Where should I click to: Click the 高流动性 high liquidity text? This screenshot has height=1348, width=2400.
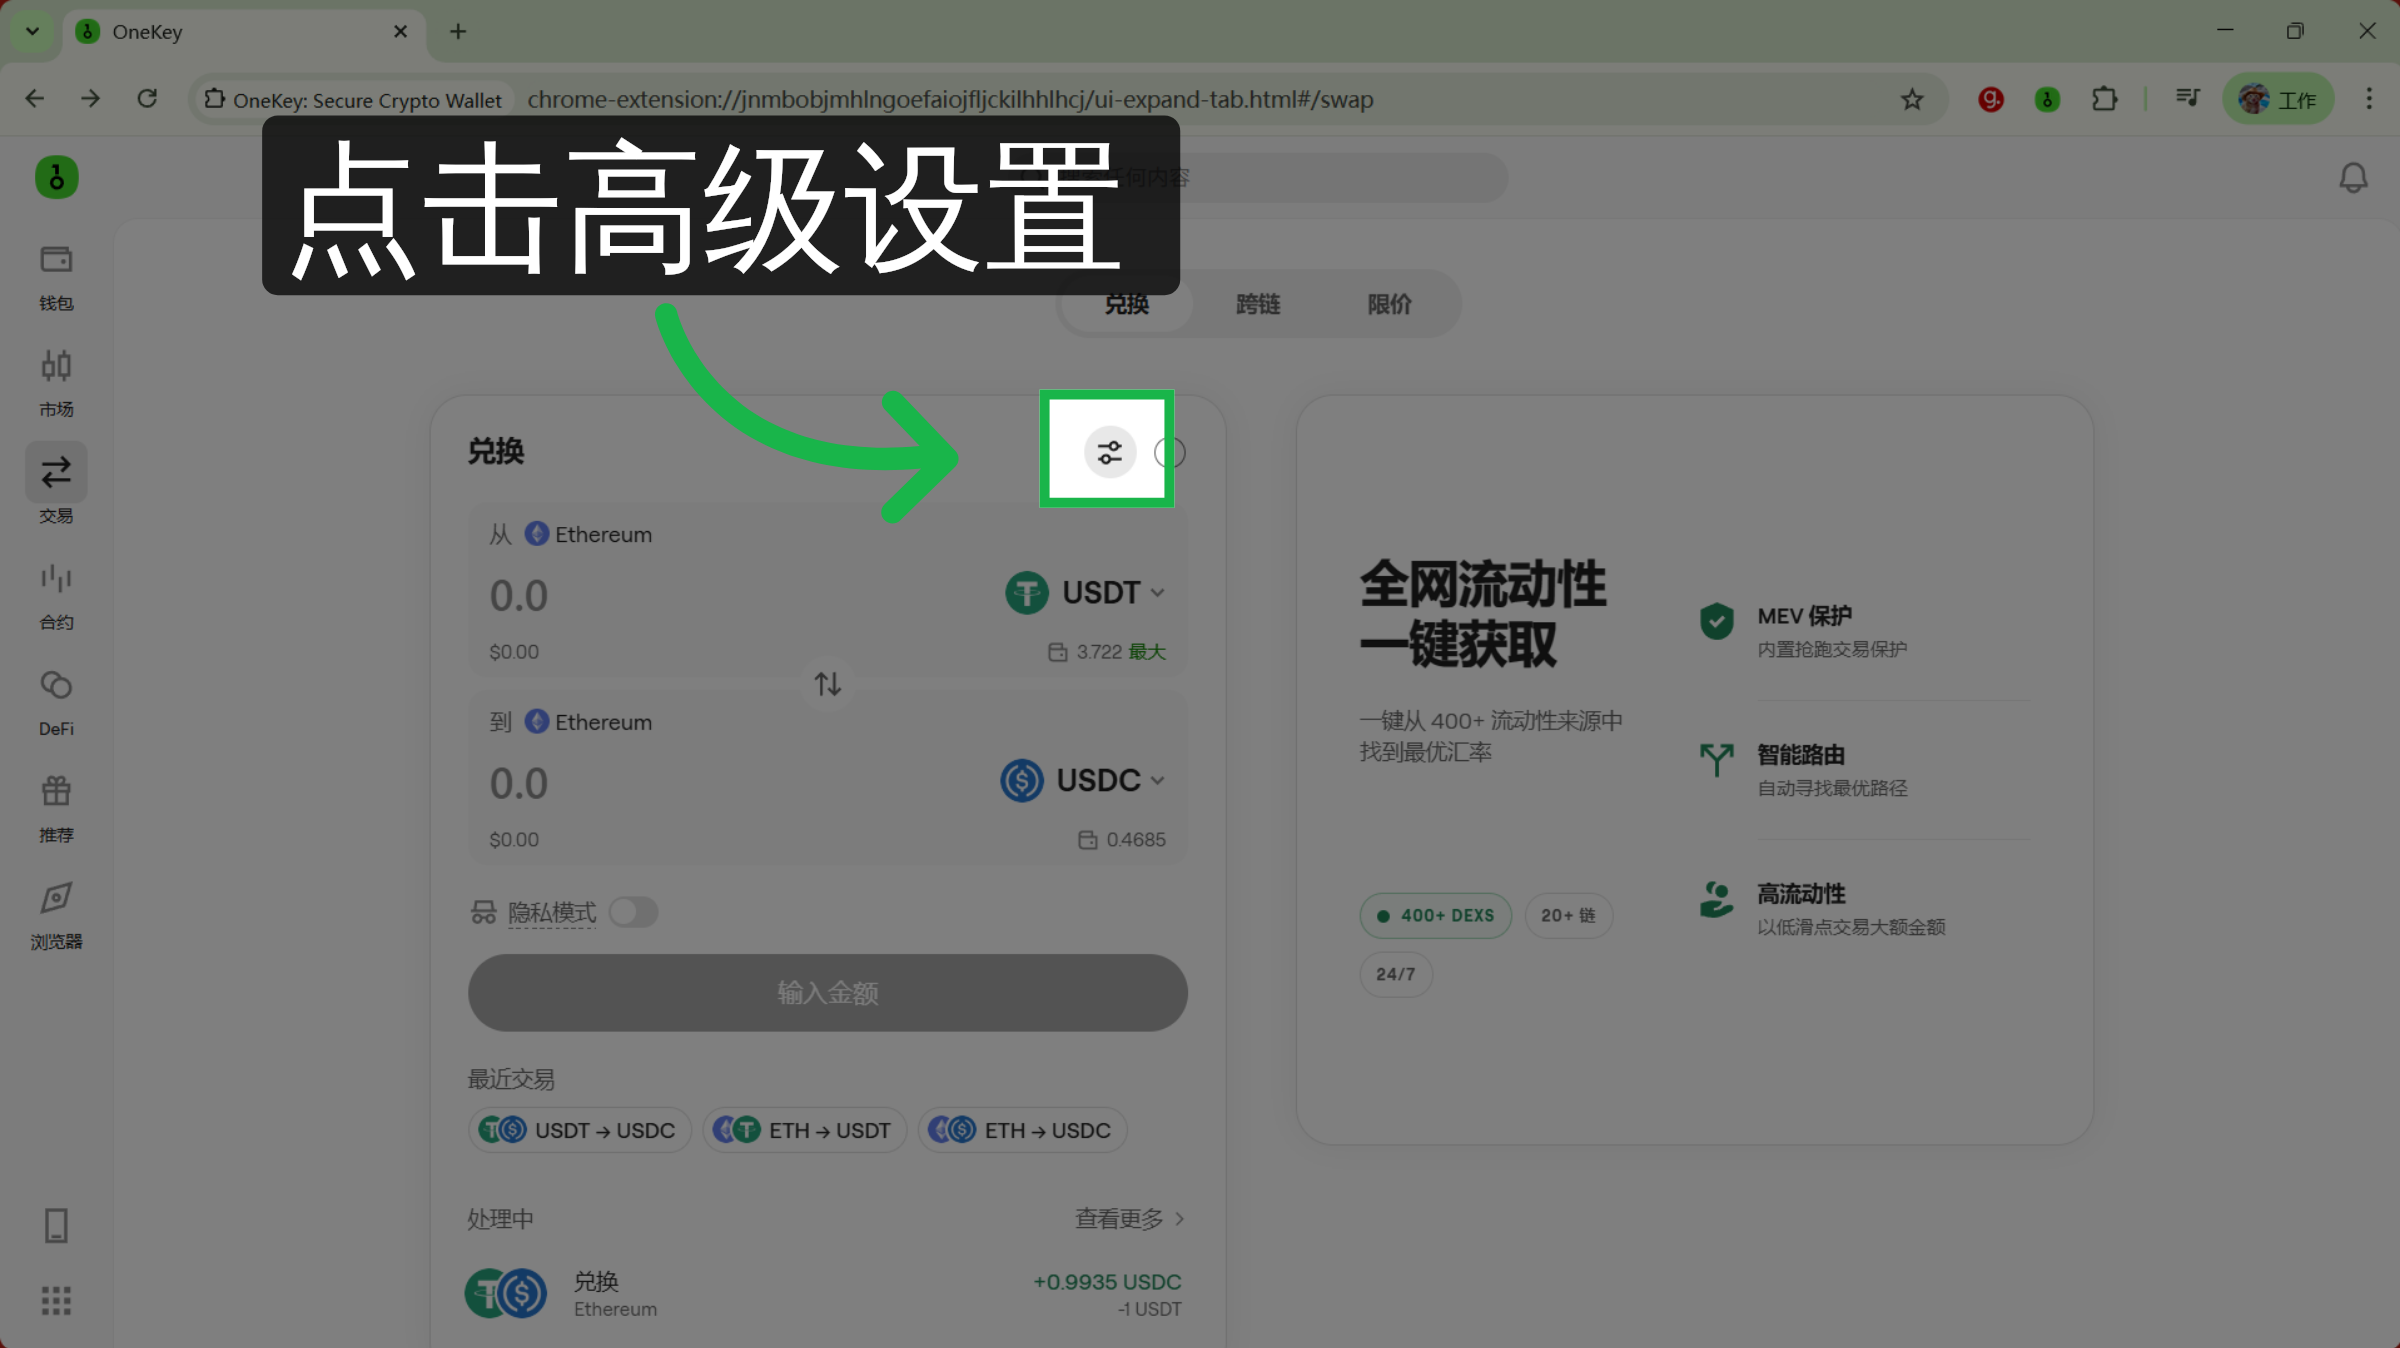pyautogui.click(x=1801, y=894)
